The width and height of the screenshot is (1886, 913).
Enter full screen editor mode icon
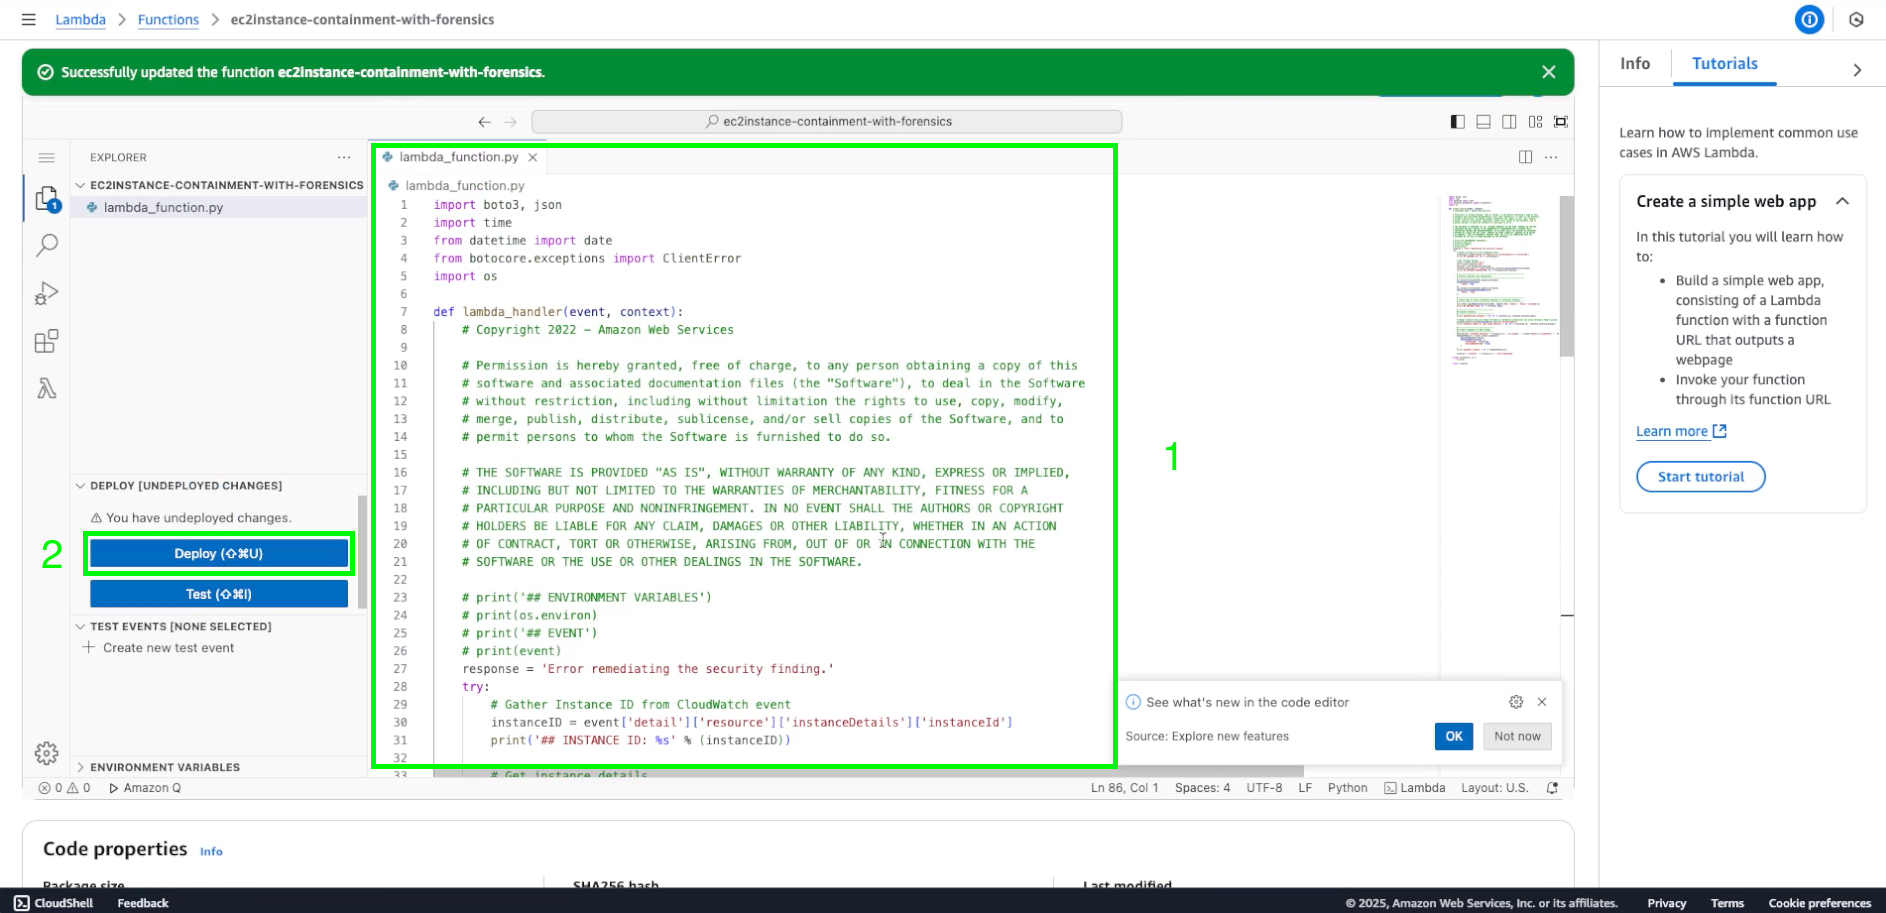(1561, 122)
